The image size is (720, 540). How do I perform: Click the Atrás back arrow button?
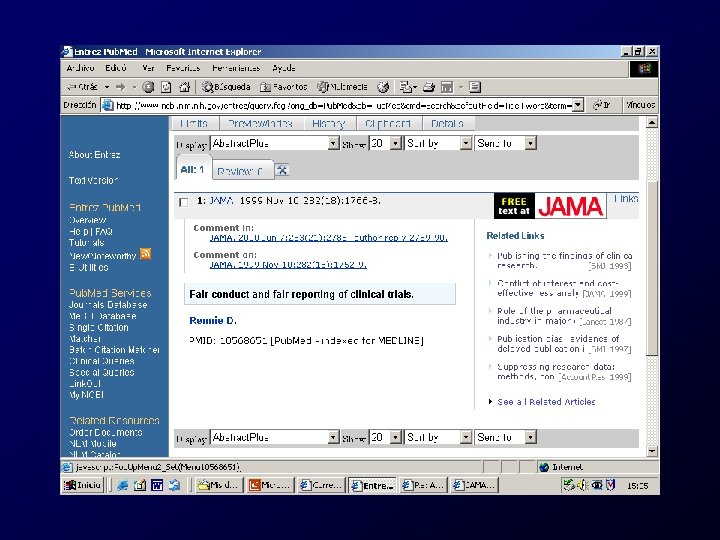tap(83, 87)
